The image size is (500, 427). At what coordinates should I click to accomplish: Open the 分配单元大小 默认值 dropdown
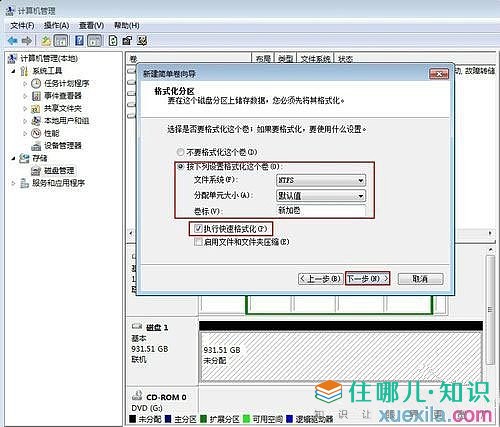coord(321,196)
